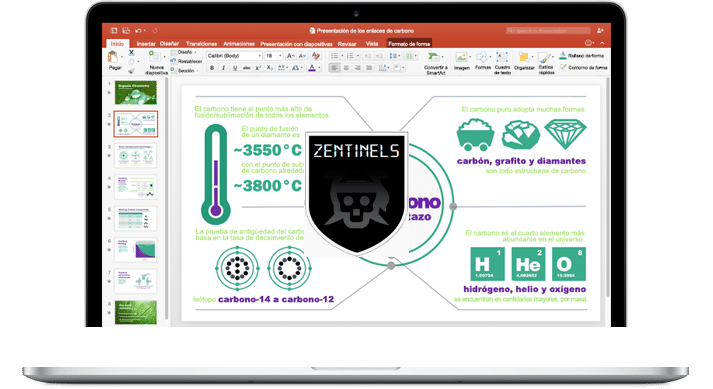The width and height of the screenshot is (713, 389).
Task: Click the slide editor vertical scrollbar
Action: click(x=608, y=187)
